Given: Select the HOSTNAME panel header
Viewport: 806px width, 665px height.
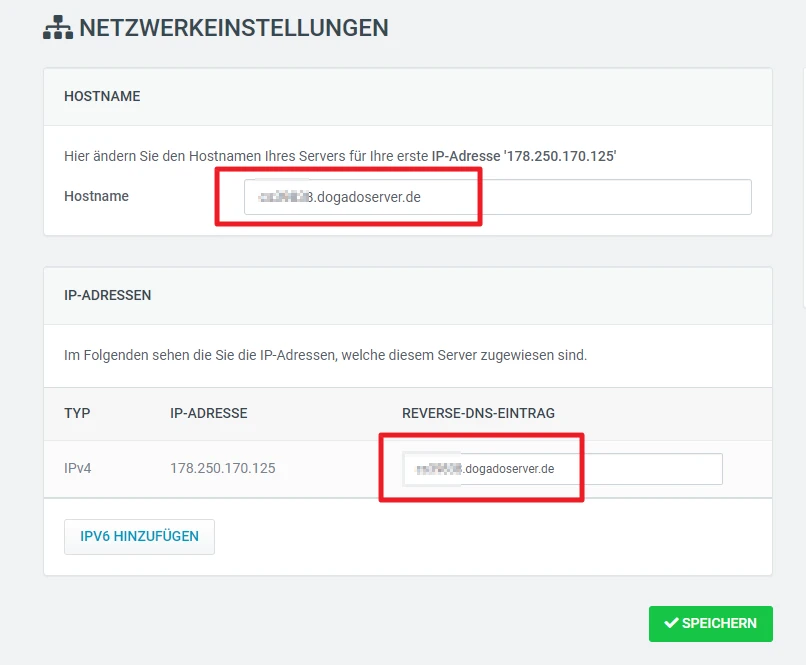Looking at the screenshot, I should (x=102, y=97).
